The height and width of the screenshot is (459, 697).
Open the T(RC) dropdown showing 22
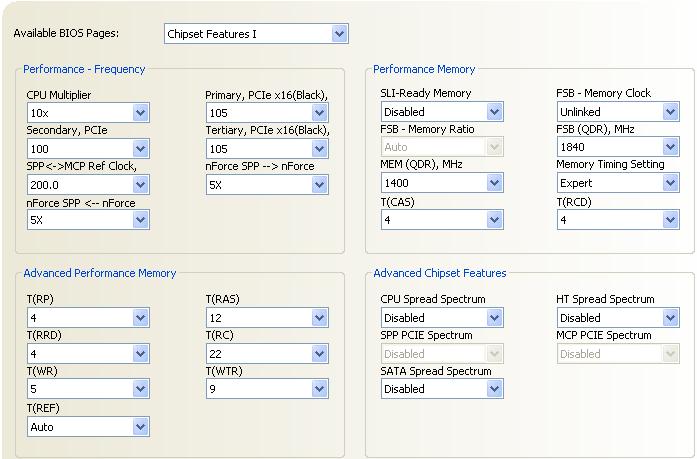click(x=267, y=354)
